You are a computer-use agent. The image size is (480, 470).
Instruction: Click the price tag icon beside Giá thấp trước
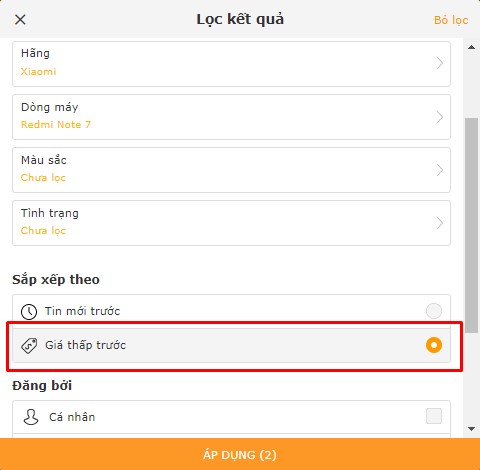(x=29, y=345)
